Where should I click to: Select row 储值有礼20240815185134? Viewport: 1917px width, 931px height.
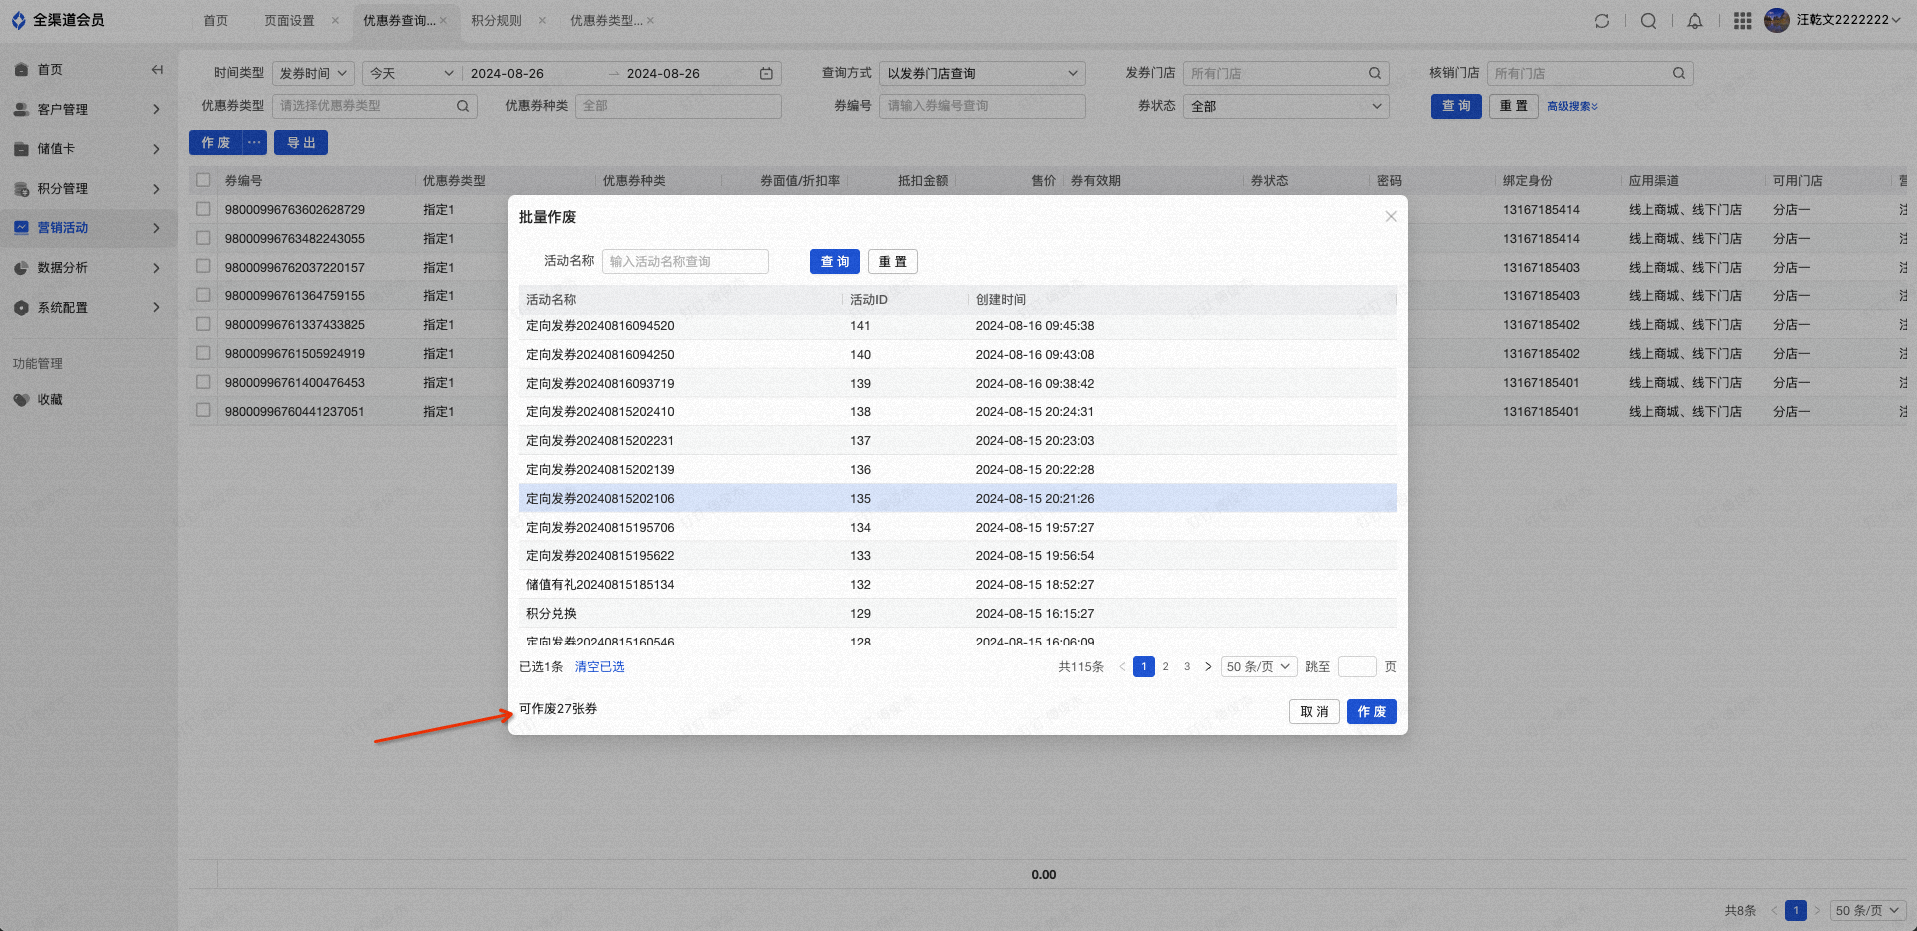[x=957, y=585]
